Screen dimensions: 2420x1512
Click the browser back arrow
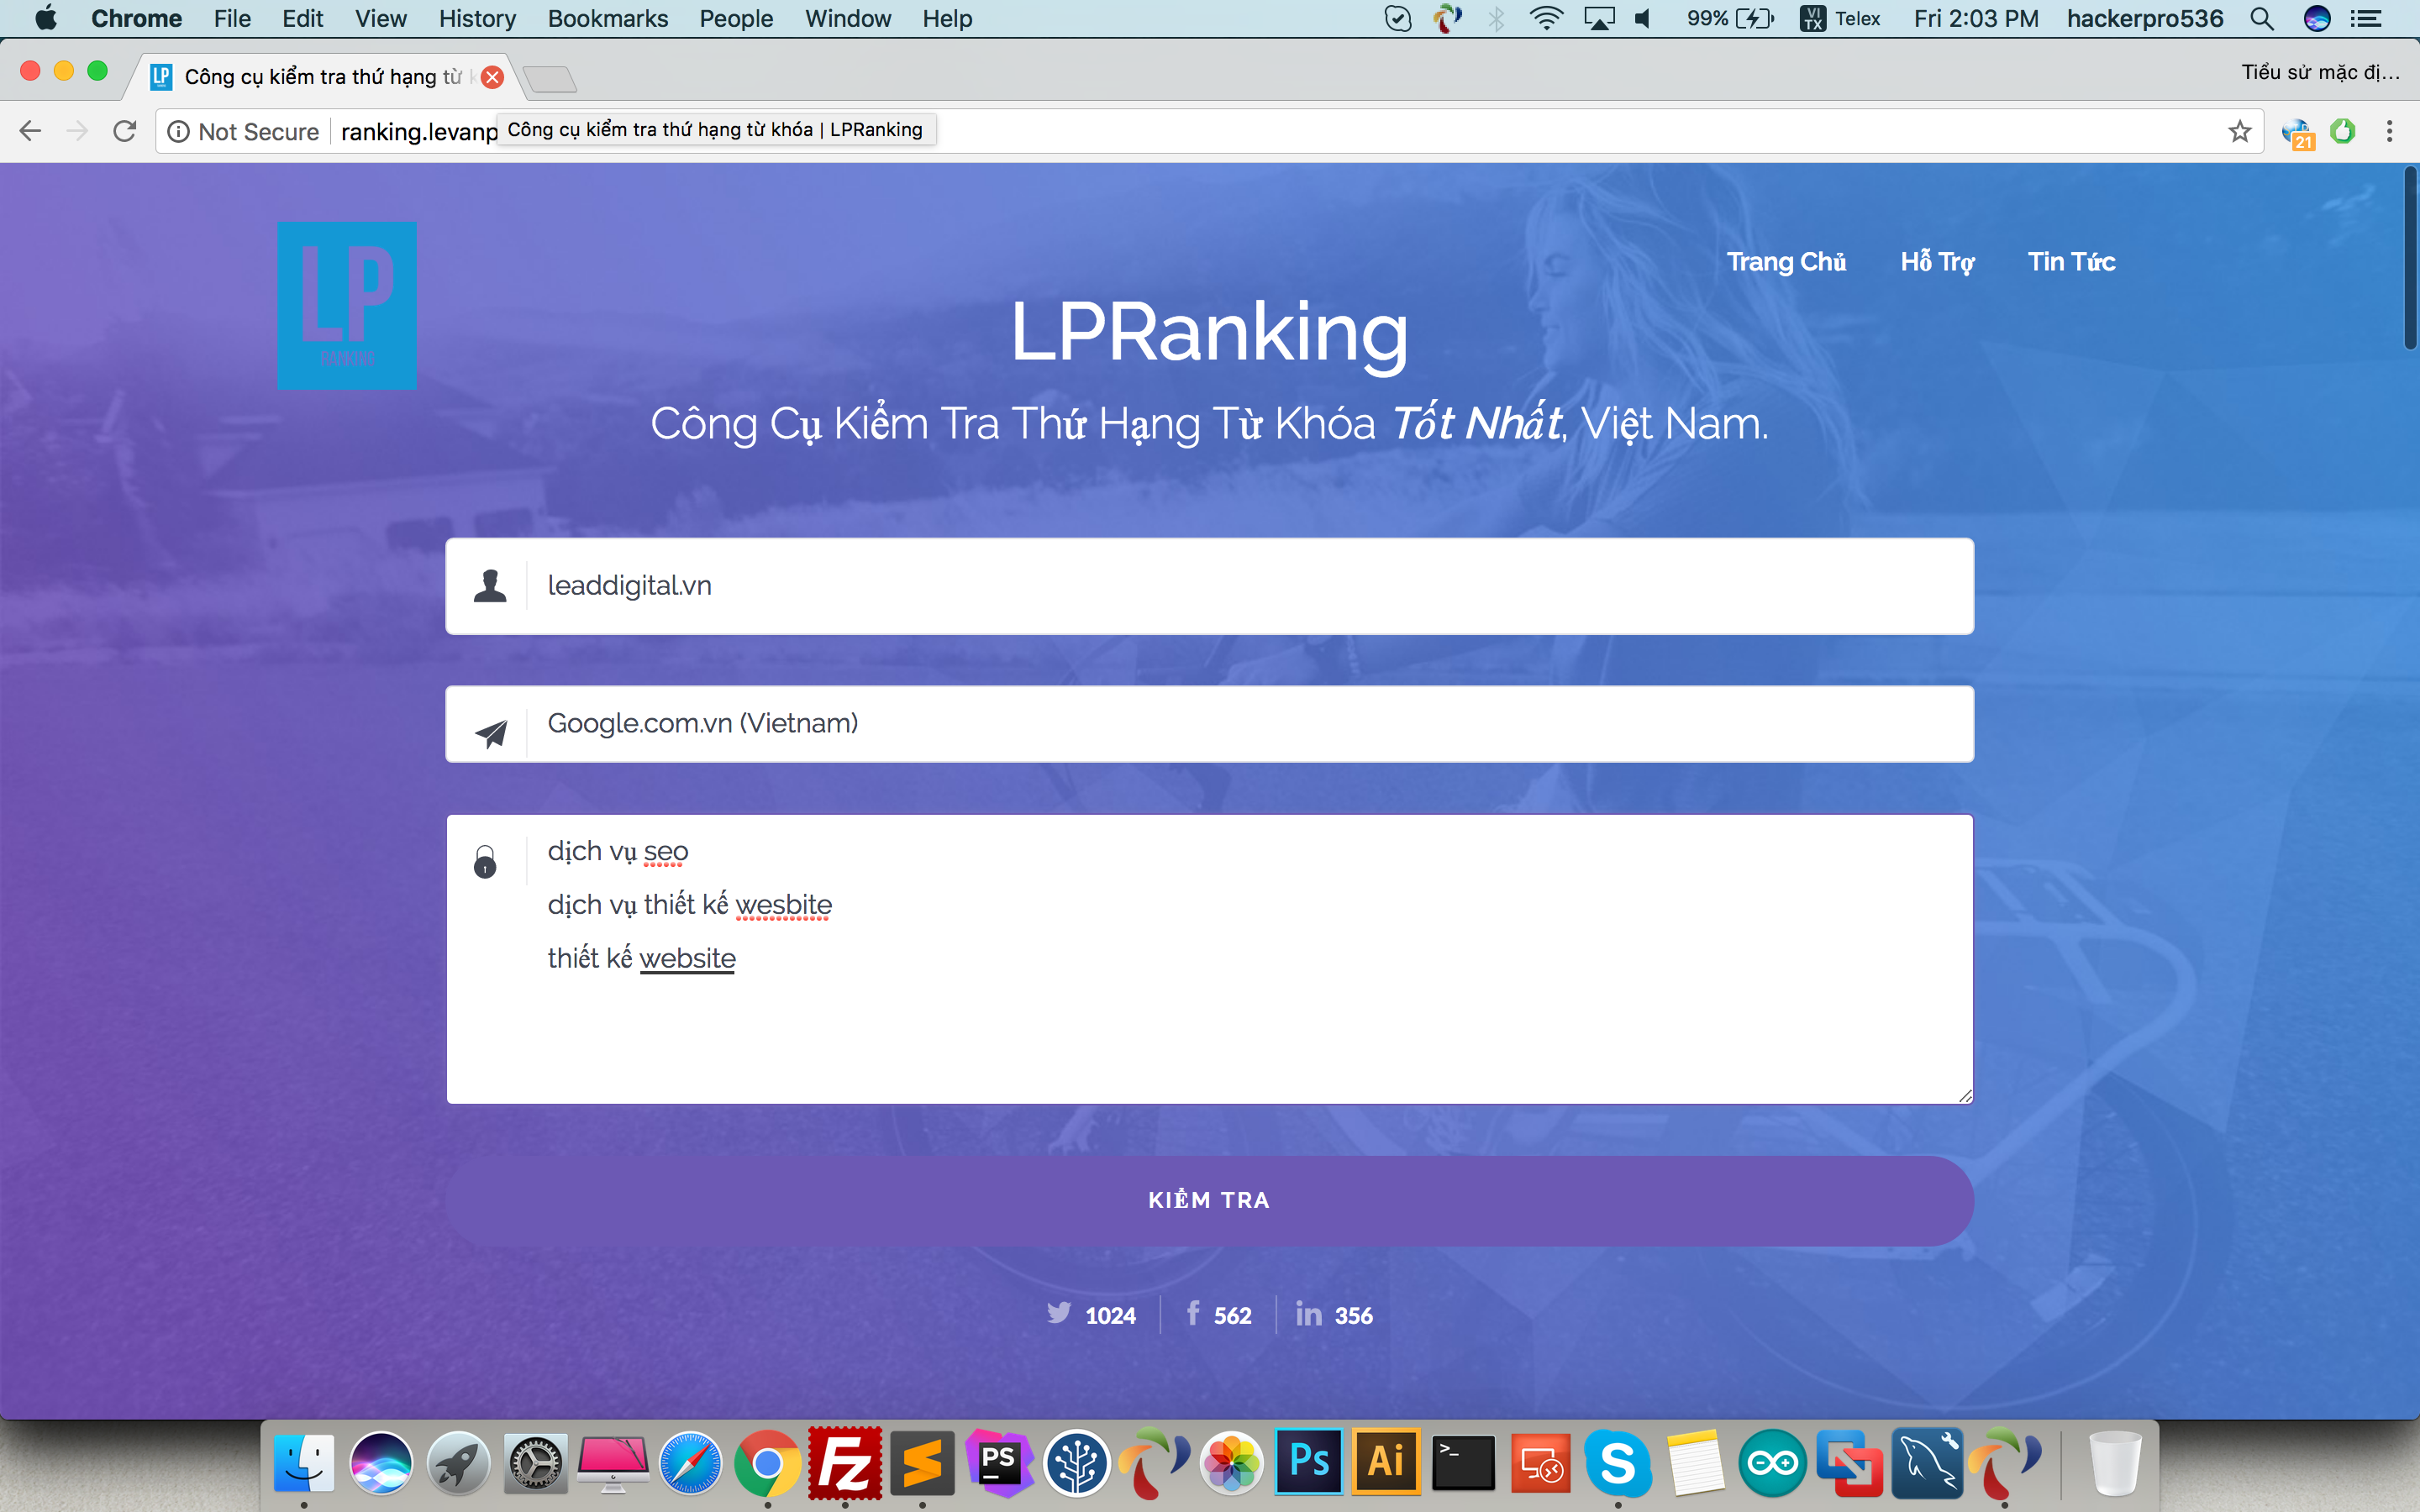click(x=30, y=131)
